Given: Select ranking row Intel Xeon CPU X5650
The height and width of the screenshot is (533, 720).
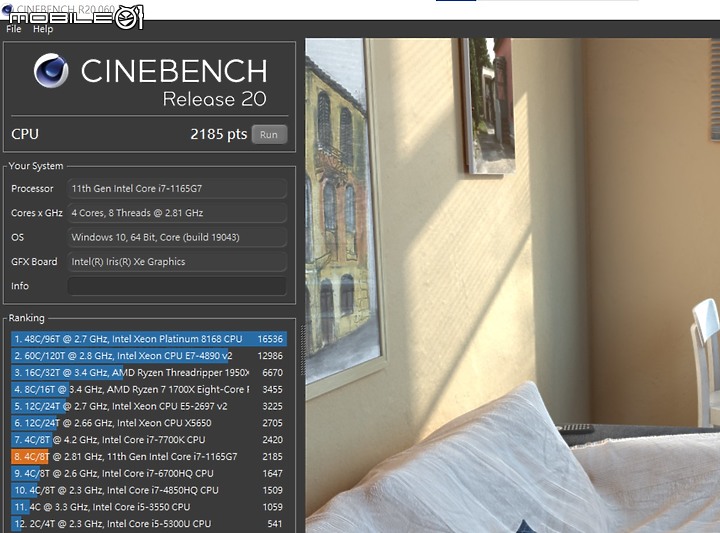Looking at the screenshot, I should (x=149, y=423).
